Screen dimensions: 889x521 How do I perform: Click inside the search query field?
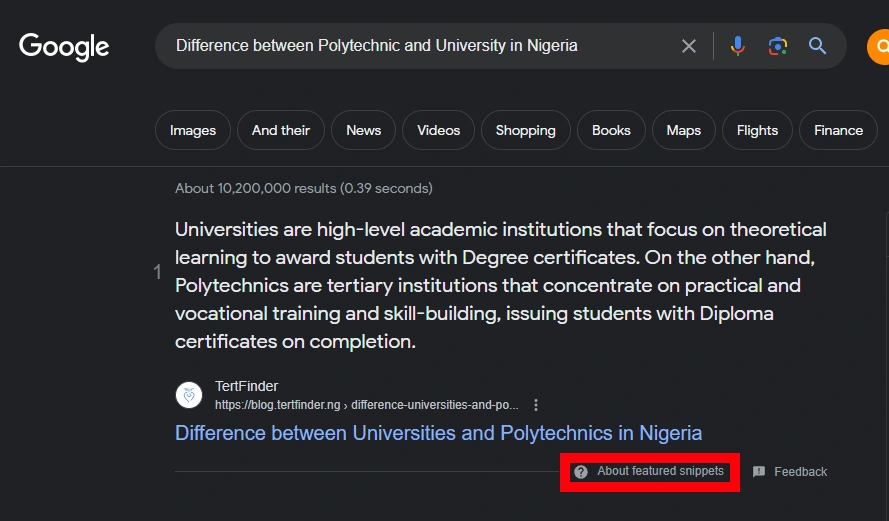point(376,45)
